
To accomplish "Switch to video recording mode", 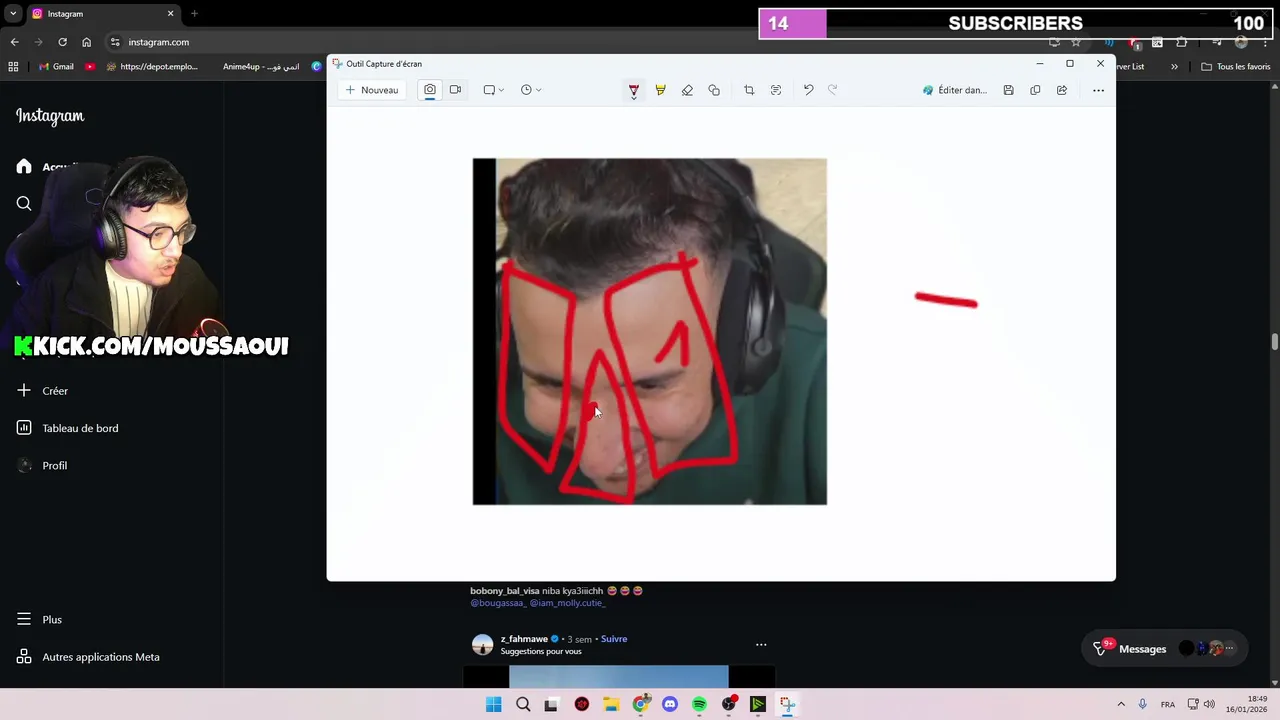I will [455, 90].
